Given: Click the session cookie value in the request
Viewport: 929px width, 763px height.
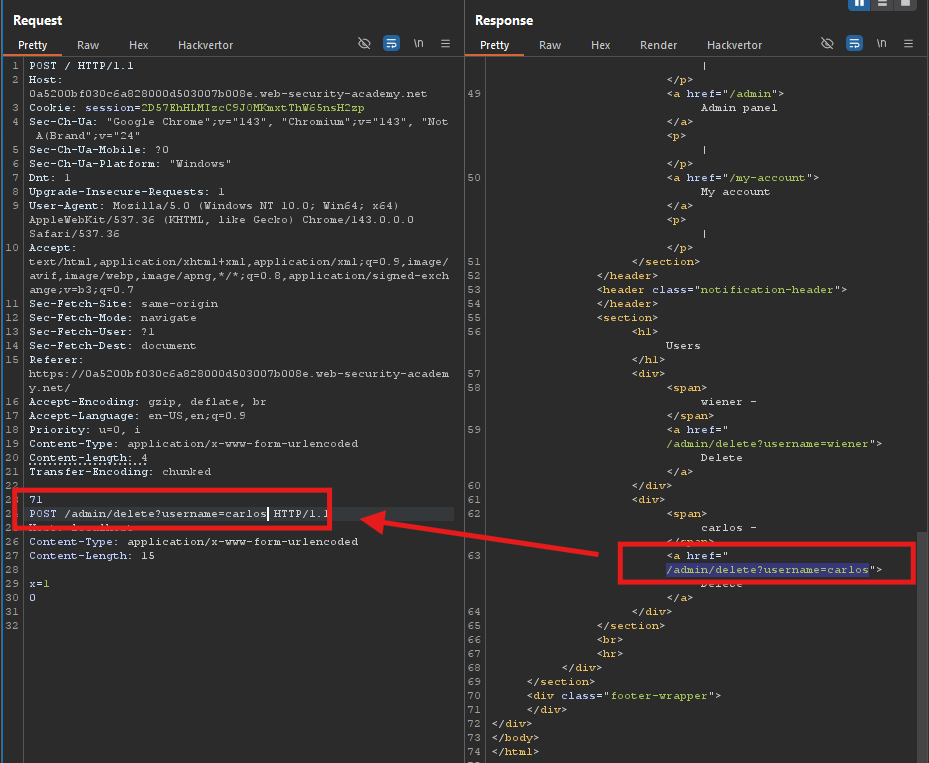Looking at the screenshot, I should (x=252, y=108).
